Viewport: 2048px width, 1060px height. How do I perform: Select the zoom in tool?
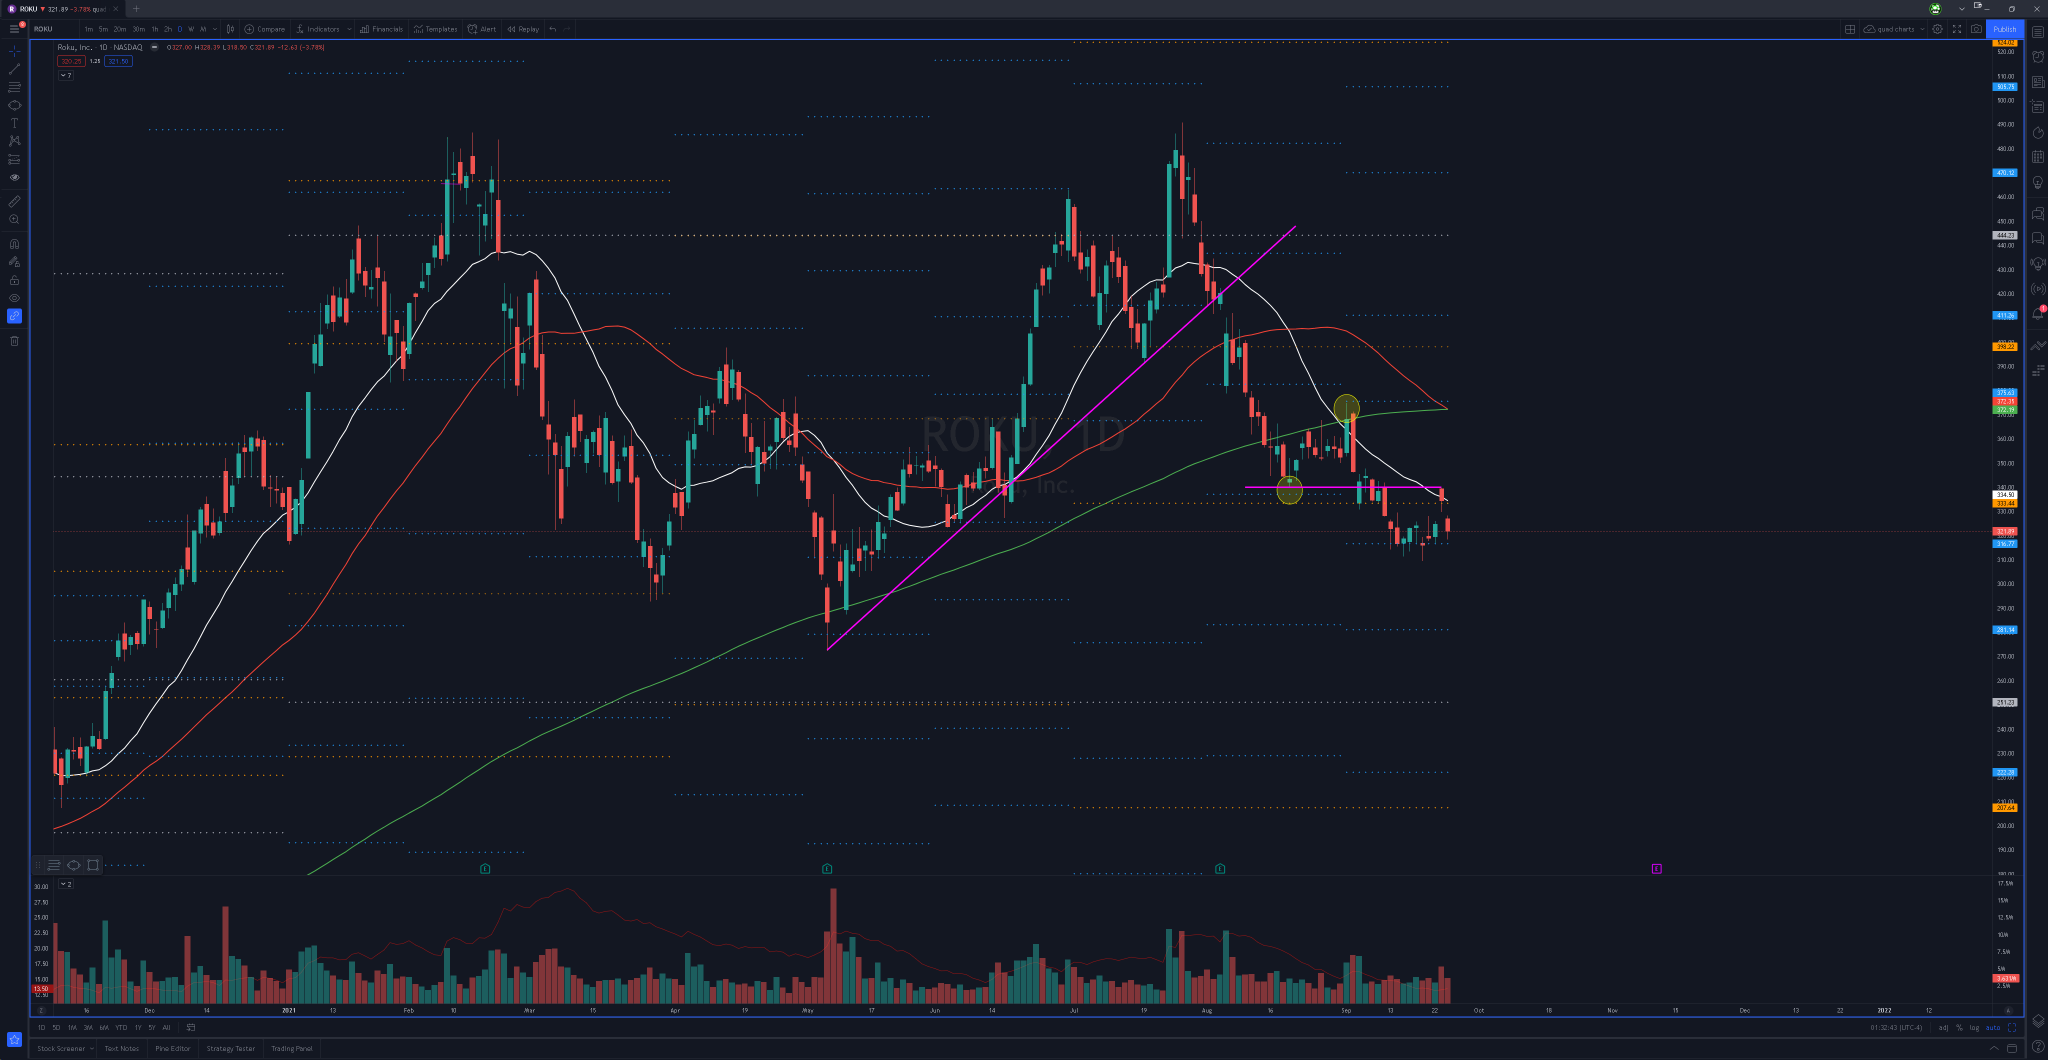(x=14, y=219)
